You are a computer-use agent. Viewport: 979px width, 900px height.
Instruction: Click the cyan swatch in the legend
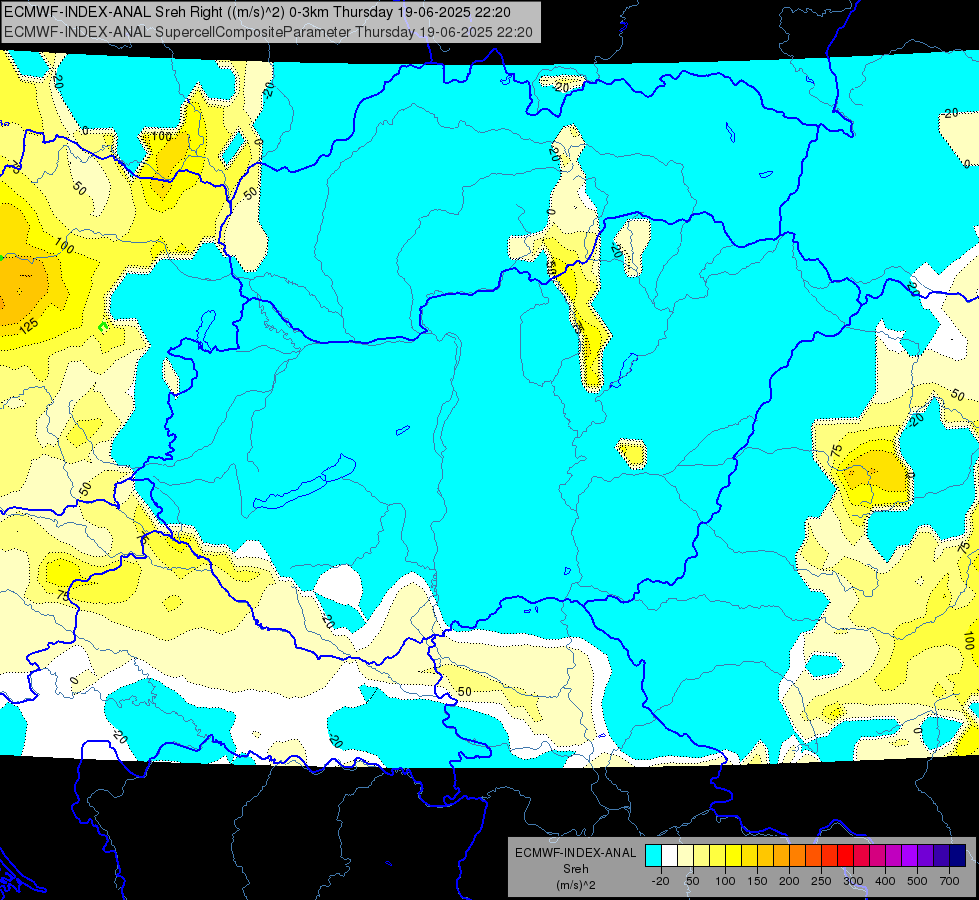tap(654, 855)
